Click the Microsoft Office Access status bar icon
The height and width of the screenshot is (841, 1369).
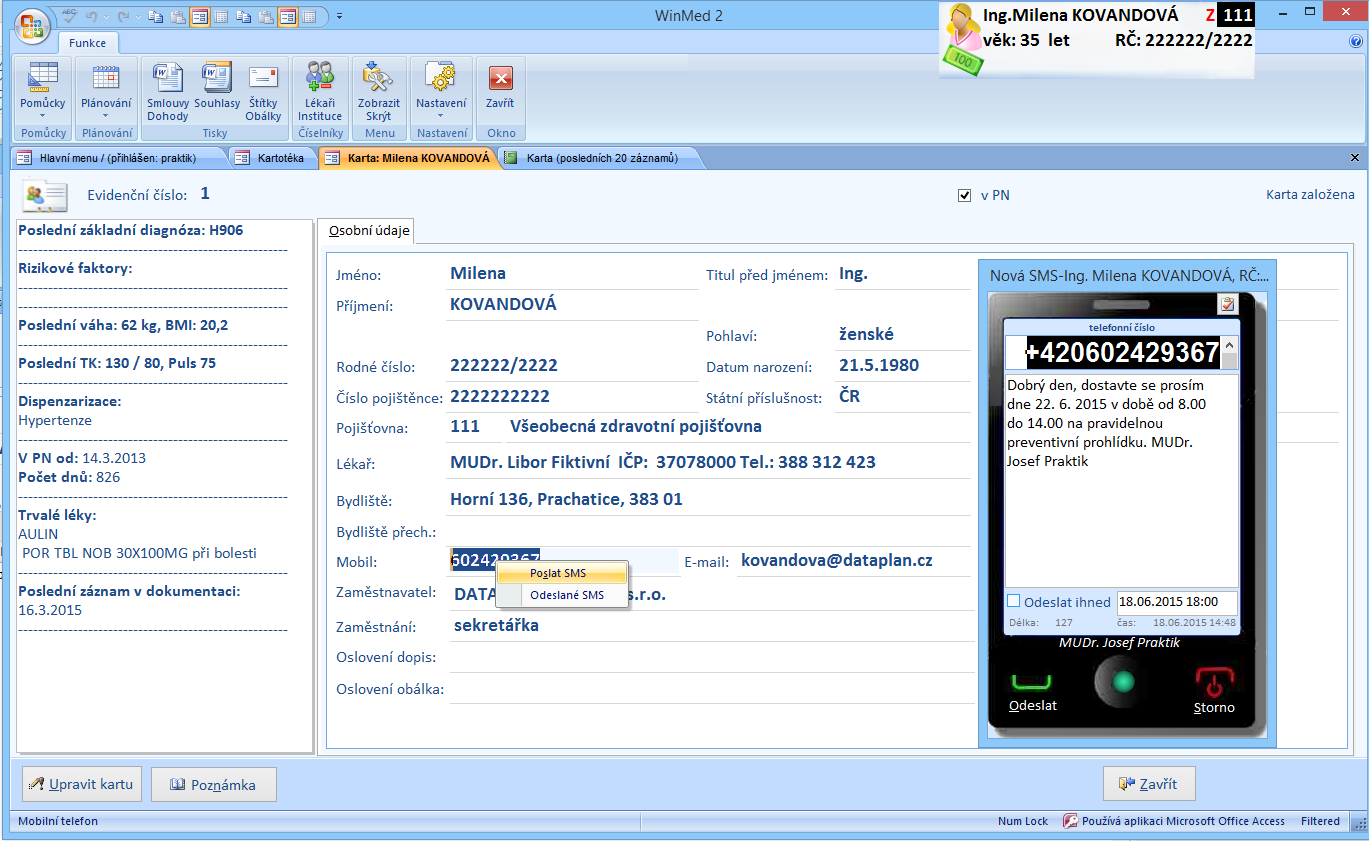pos(1070,821)
